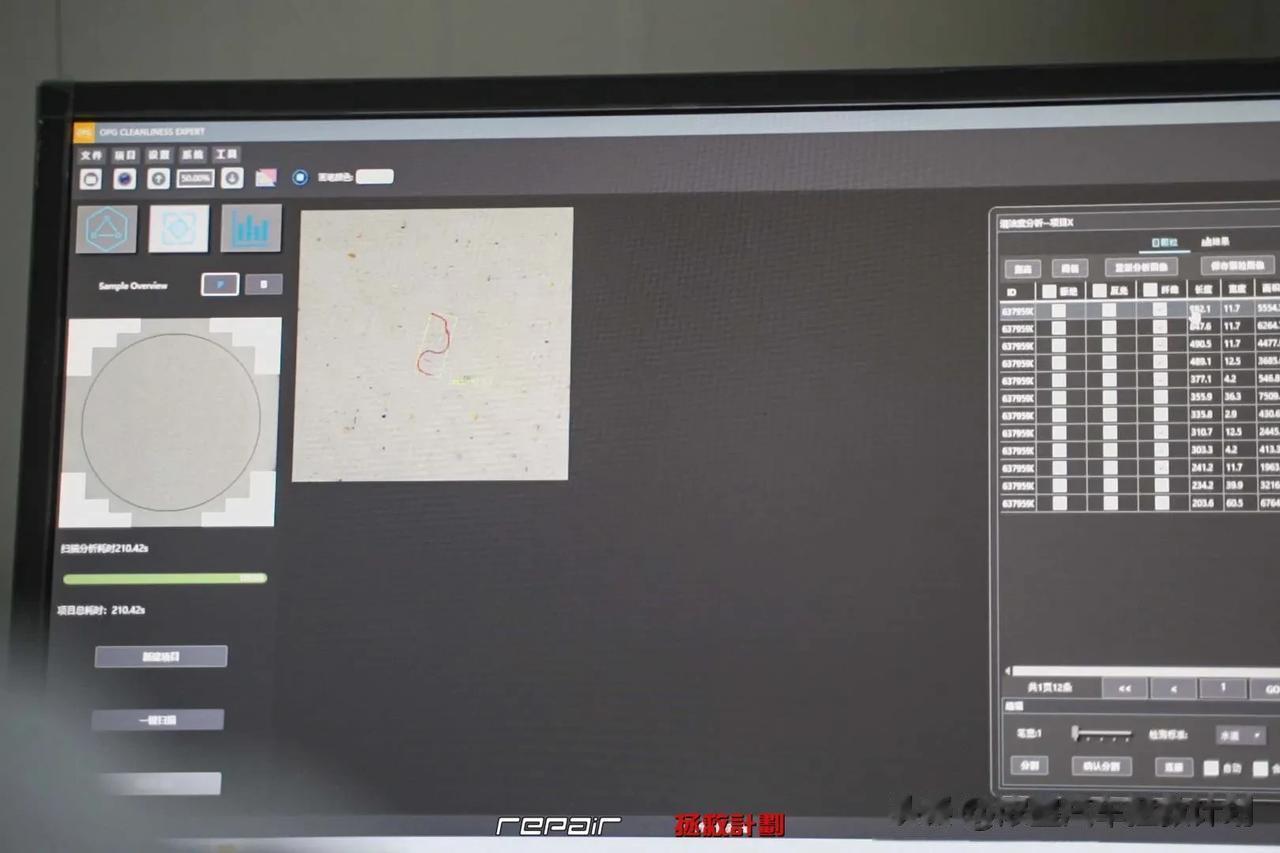Select the highlighted scan view panel icon
This screenshot has height=853, width=1280.
(179, 229)
